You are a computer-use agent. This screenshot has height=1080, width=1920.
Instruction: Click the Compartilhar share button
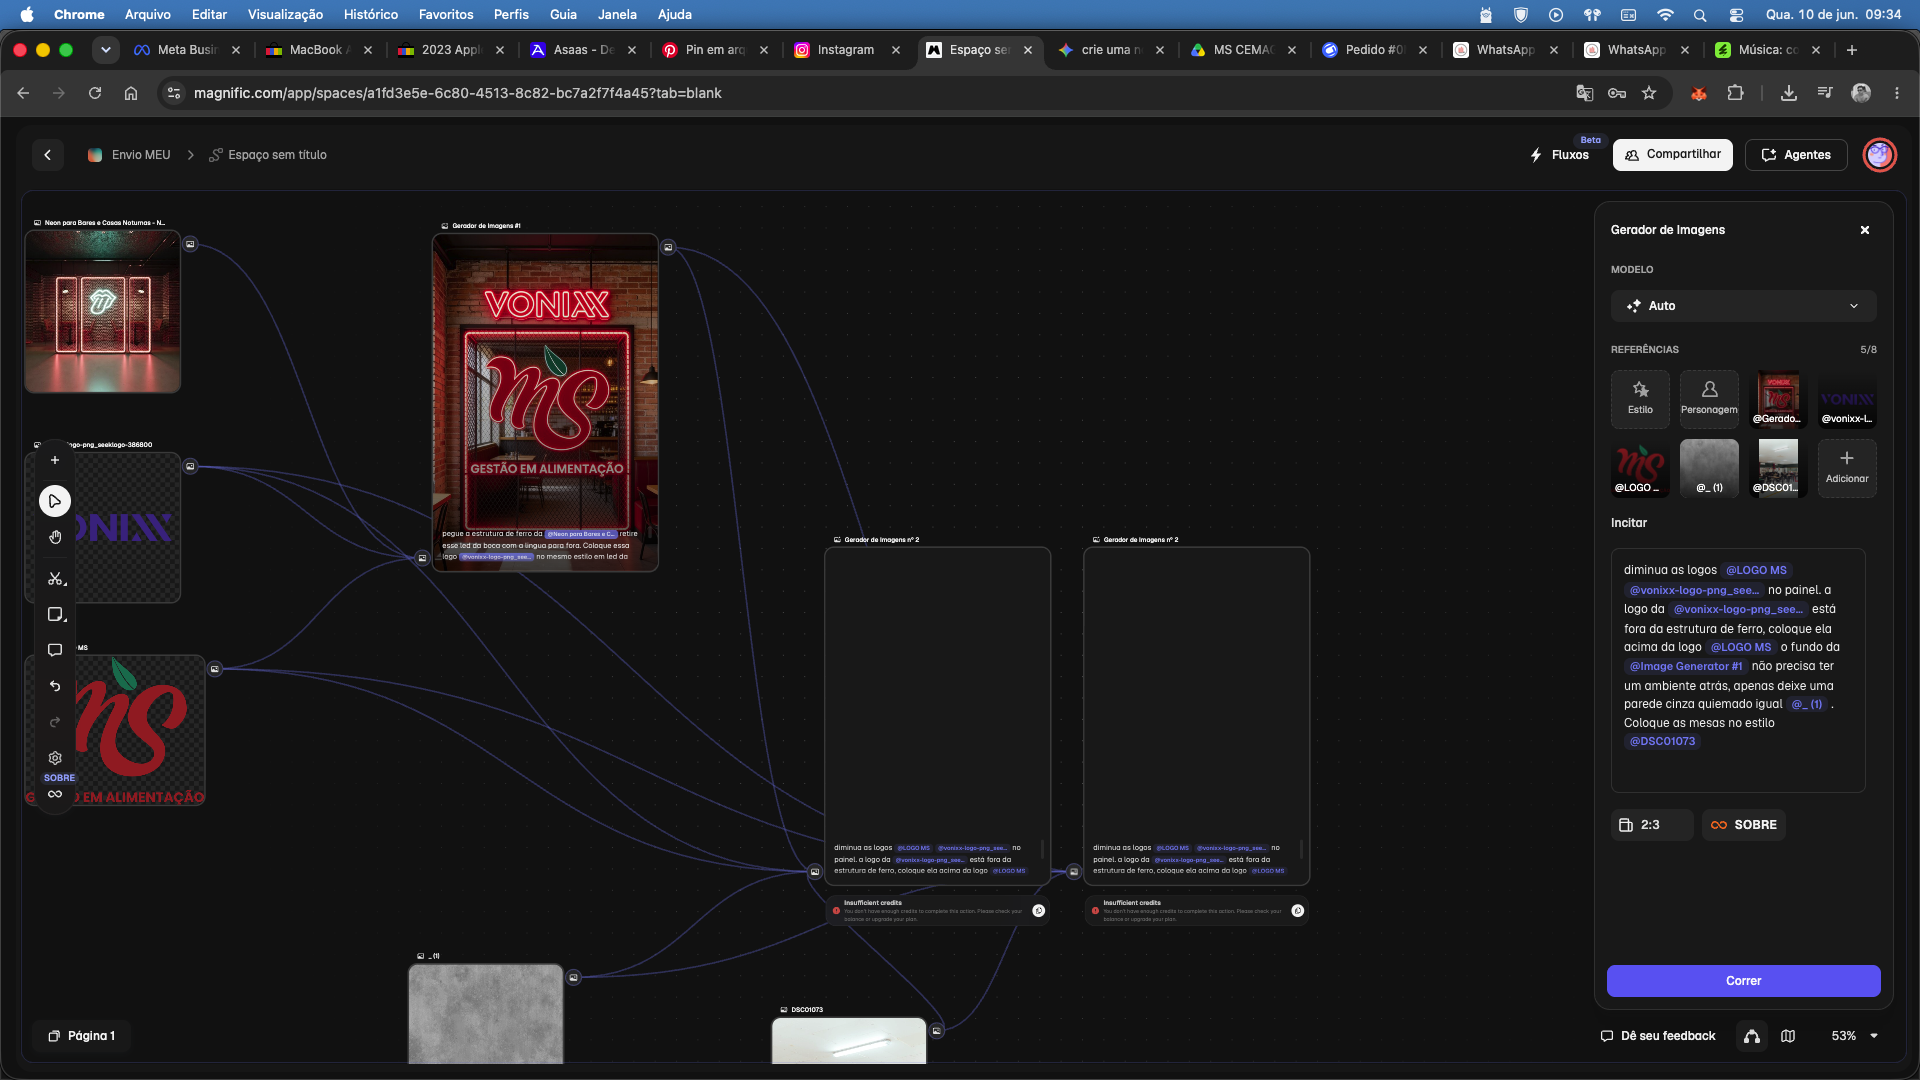point(1672,155)
